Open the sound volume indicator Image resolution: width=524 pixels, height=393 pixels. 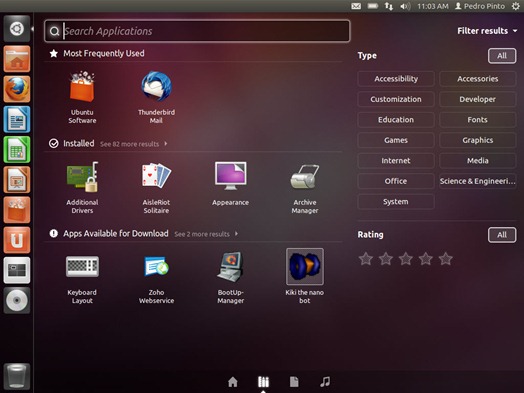click(x=405, y=6)
